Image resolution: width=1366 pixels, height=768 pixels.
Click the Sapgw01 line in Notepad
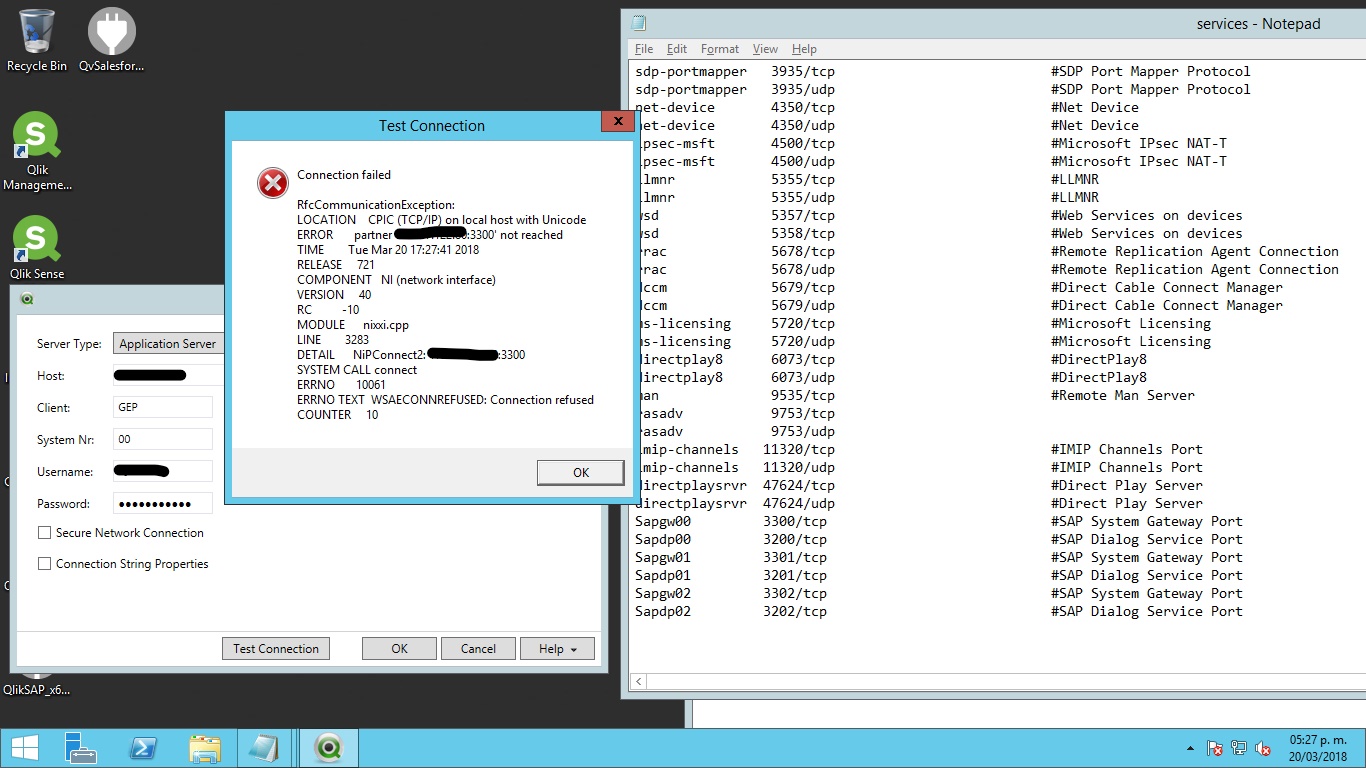pos(938,557)
